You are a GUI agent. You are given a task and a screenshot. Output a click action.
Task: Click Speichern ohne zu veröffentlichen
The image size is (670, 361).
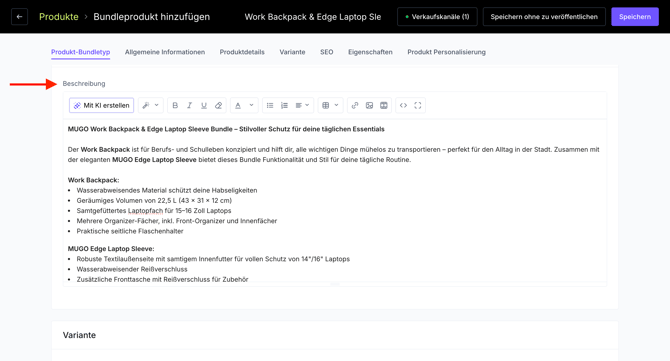pyautogui.click(x=544, y=17)
